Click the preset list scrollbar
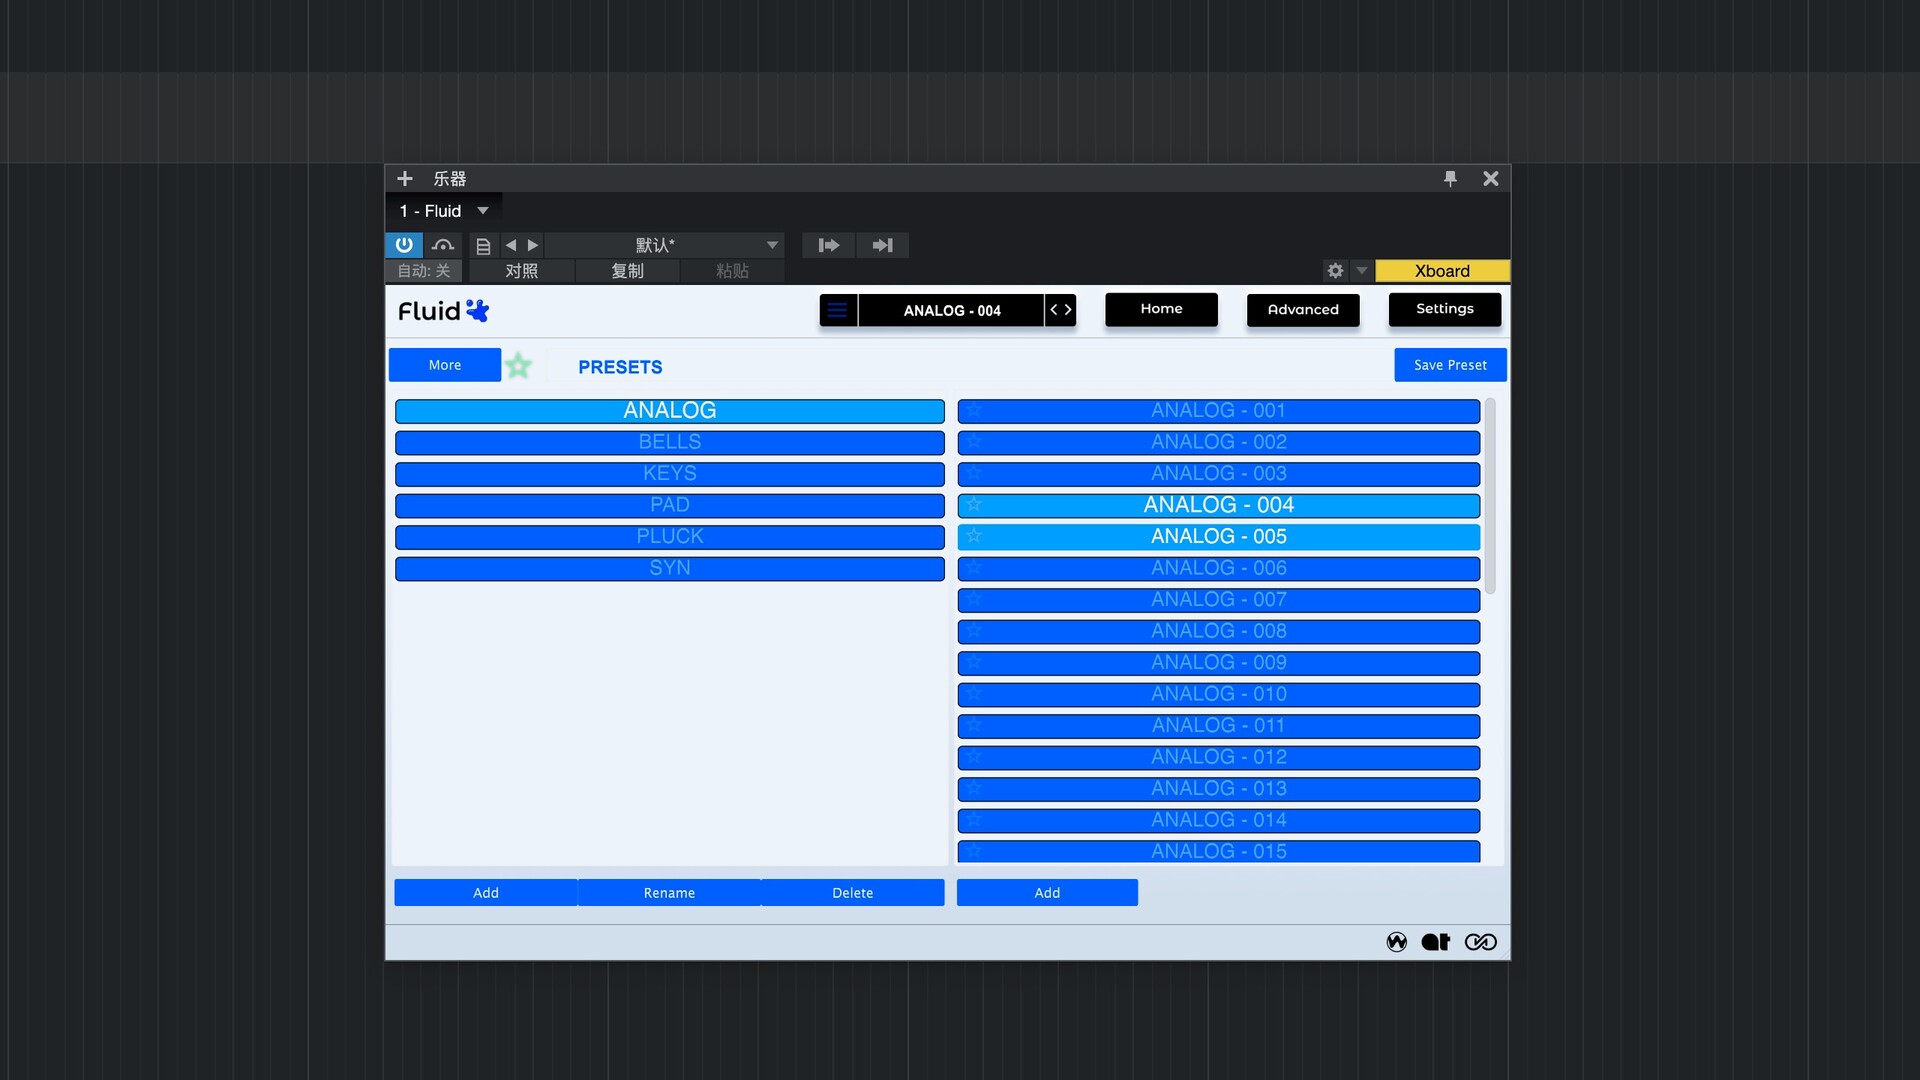Image resolution: width=1920 pixels, height=1080 pixels. (x=1490, y=496)
